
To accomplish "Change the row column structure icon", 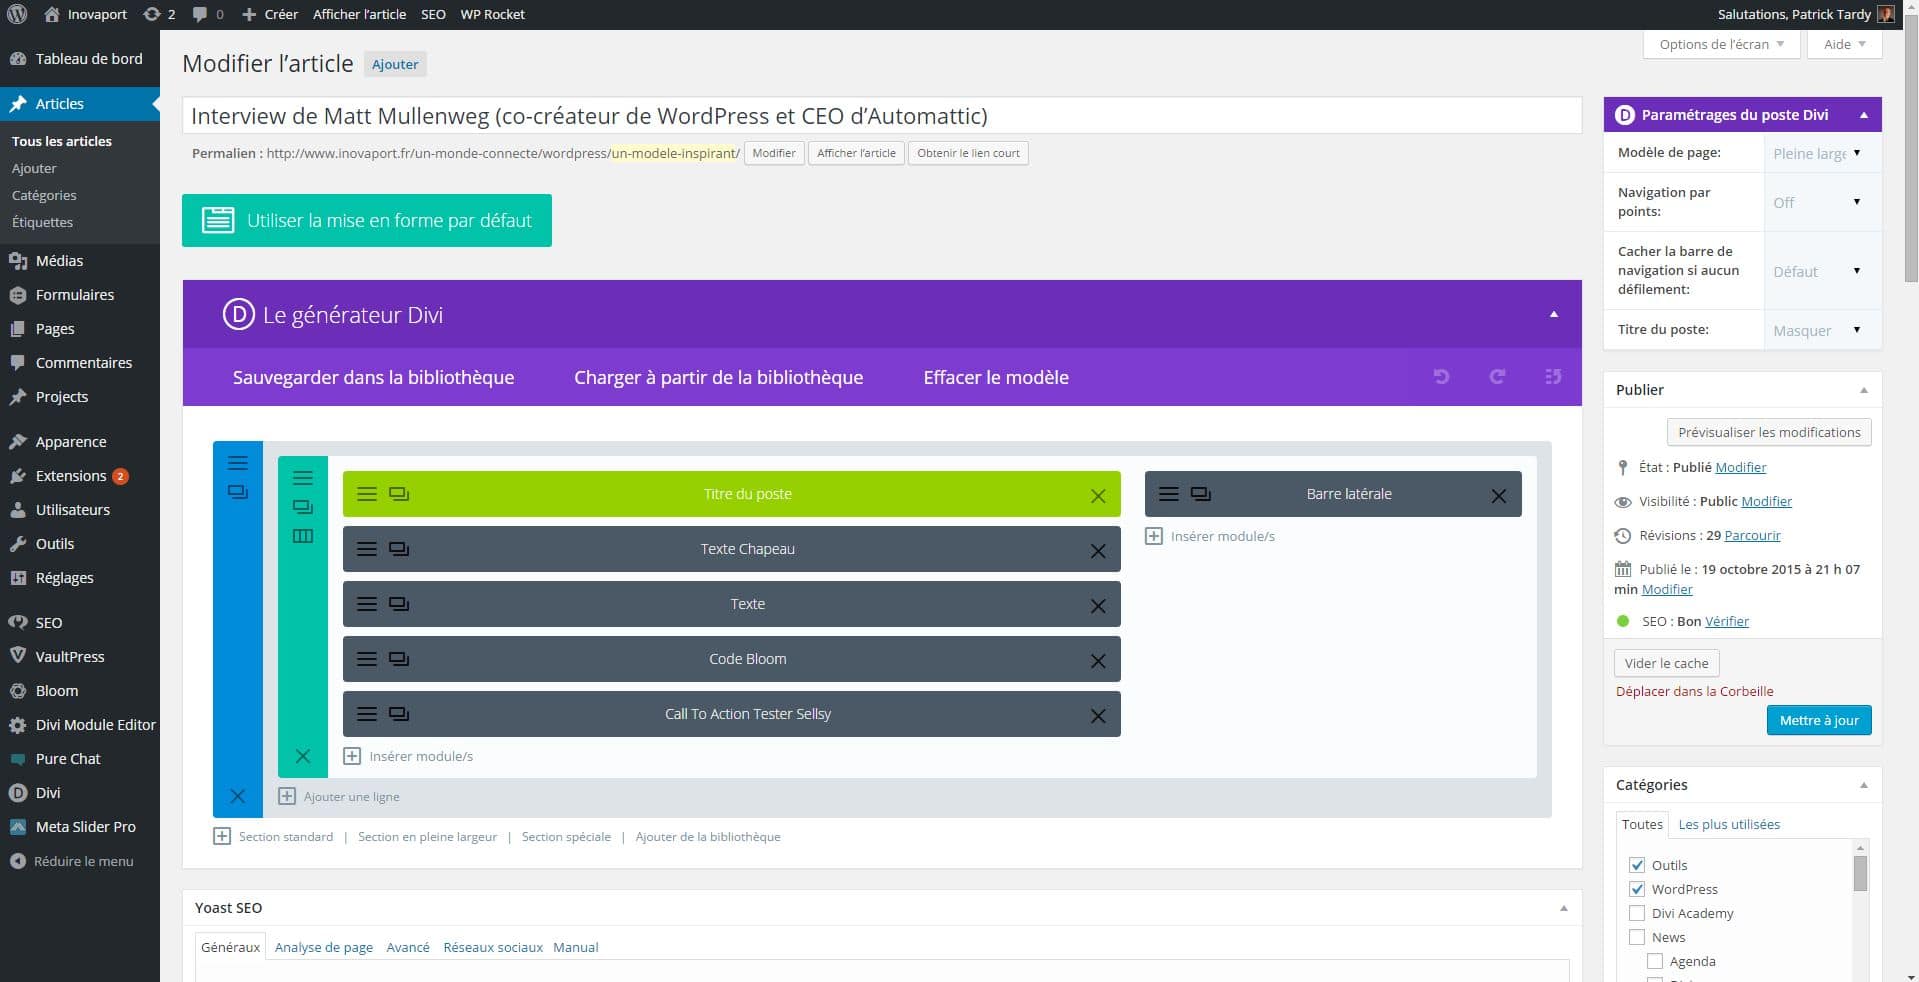I will pos(303,536).
